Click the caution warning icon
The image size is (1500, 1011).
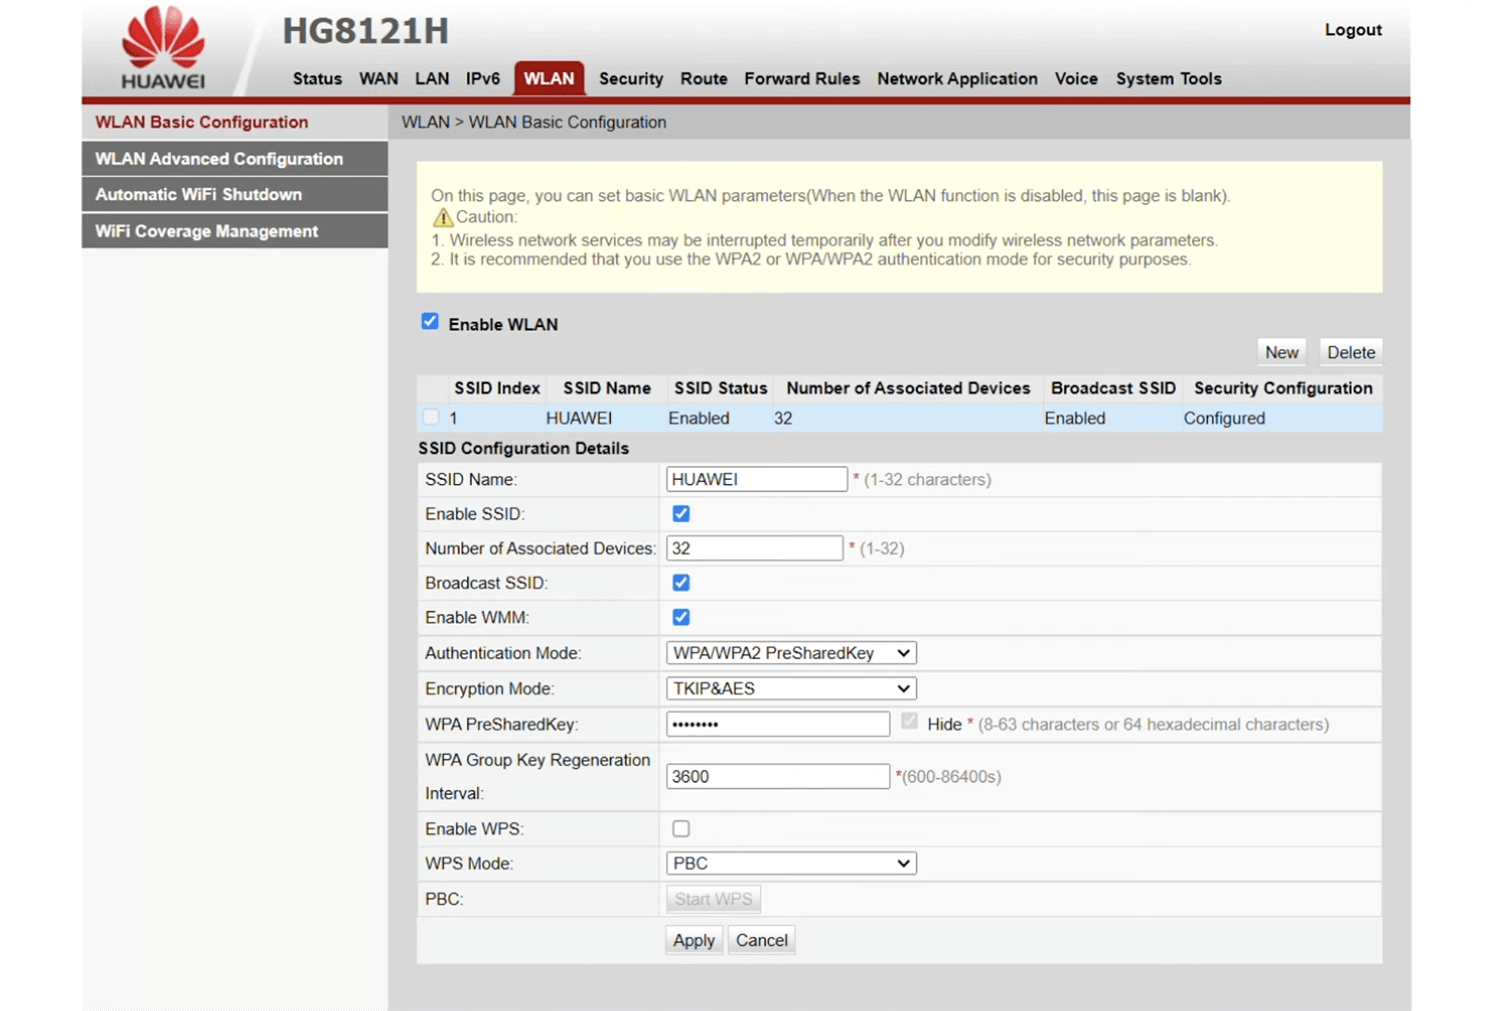coord(442,217)
